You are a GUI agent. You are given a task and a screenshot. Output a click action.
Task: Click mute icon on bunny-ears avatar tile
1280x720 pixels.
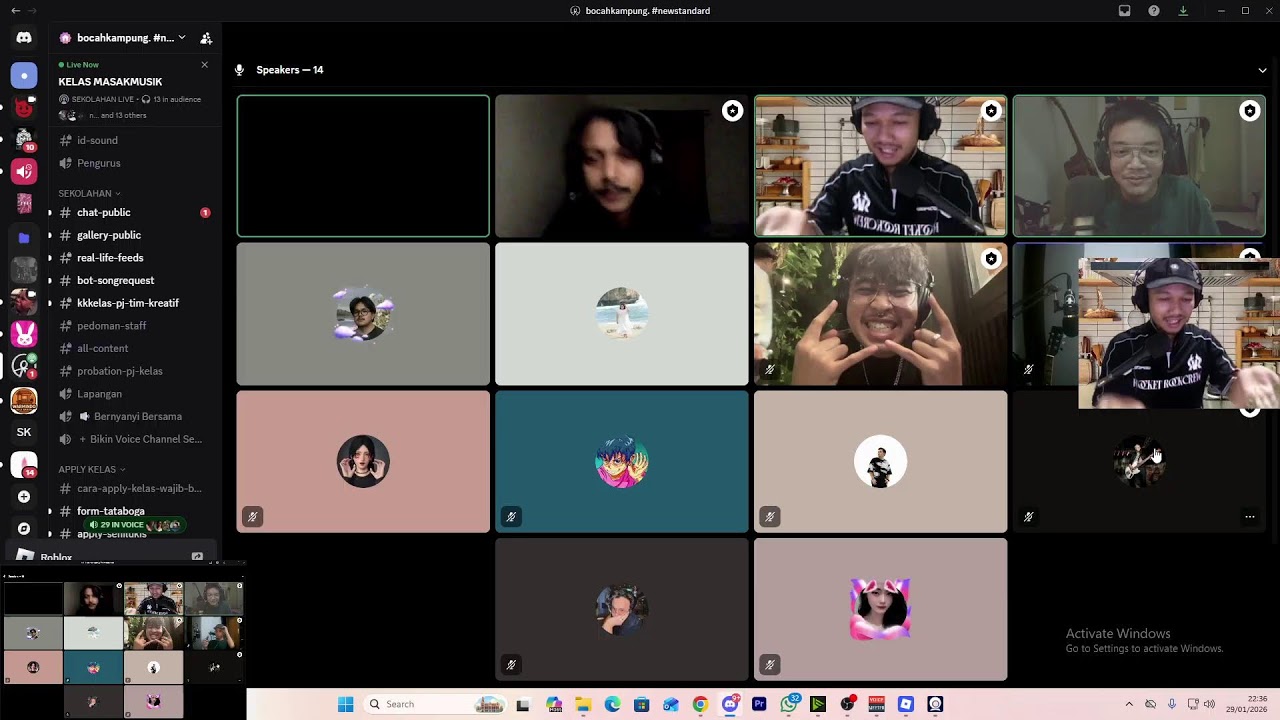click(769, 664)
